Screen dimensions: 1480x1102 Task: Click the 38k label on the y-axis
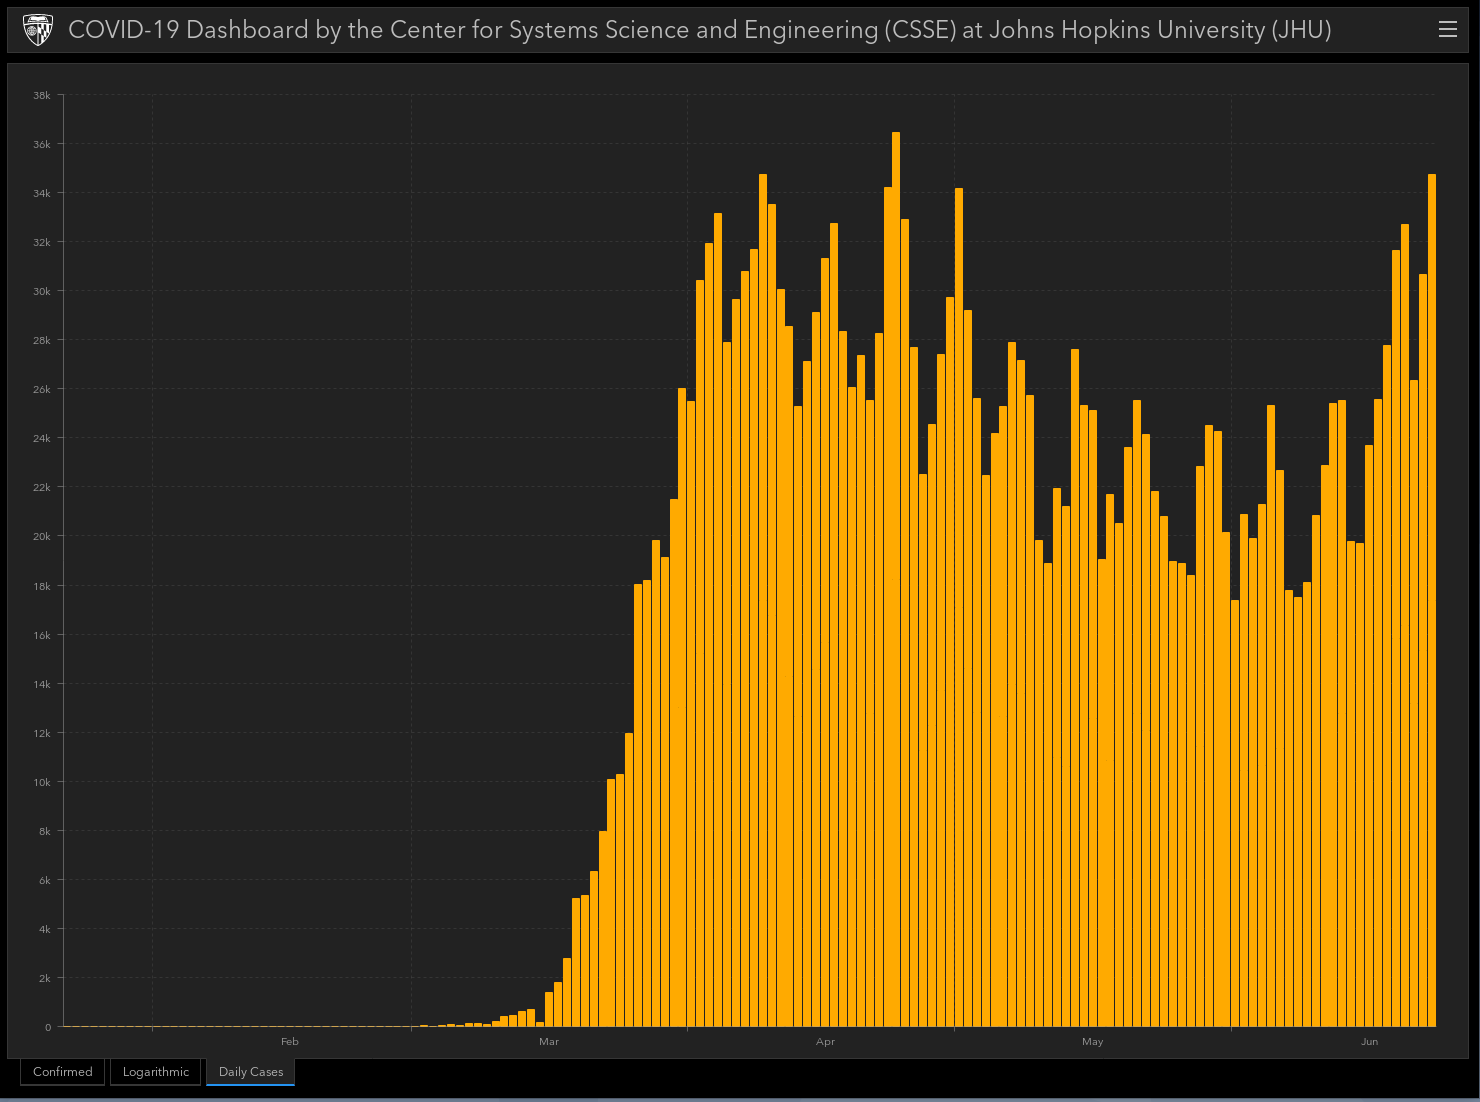coord(41,96)
